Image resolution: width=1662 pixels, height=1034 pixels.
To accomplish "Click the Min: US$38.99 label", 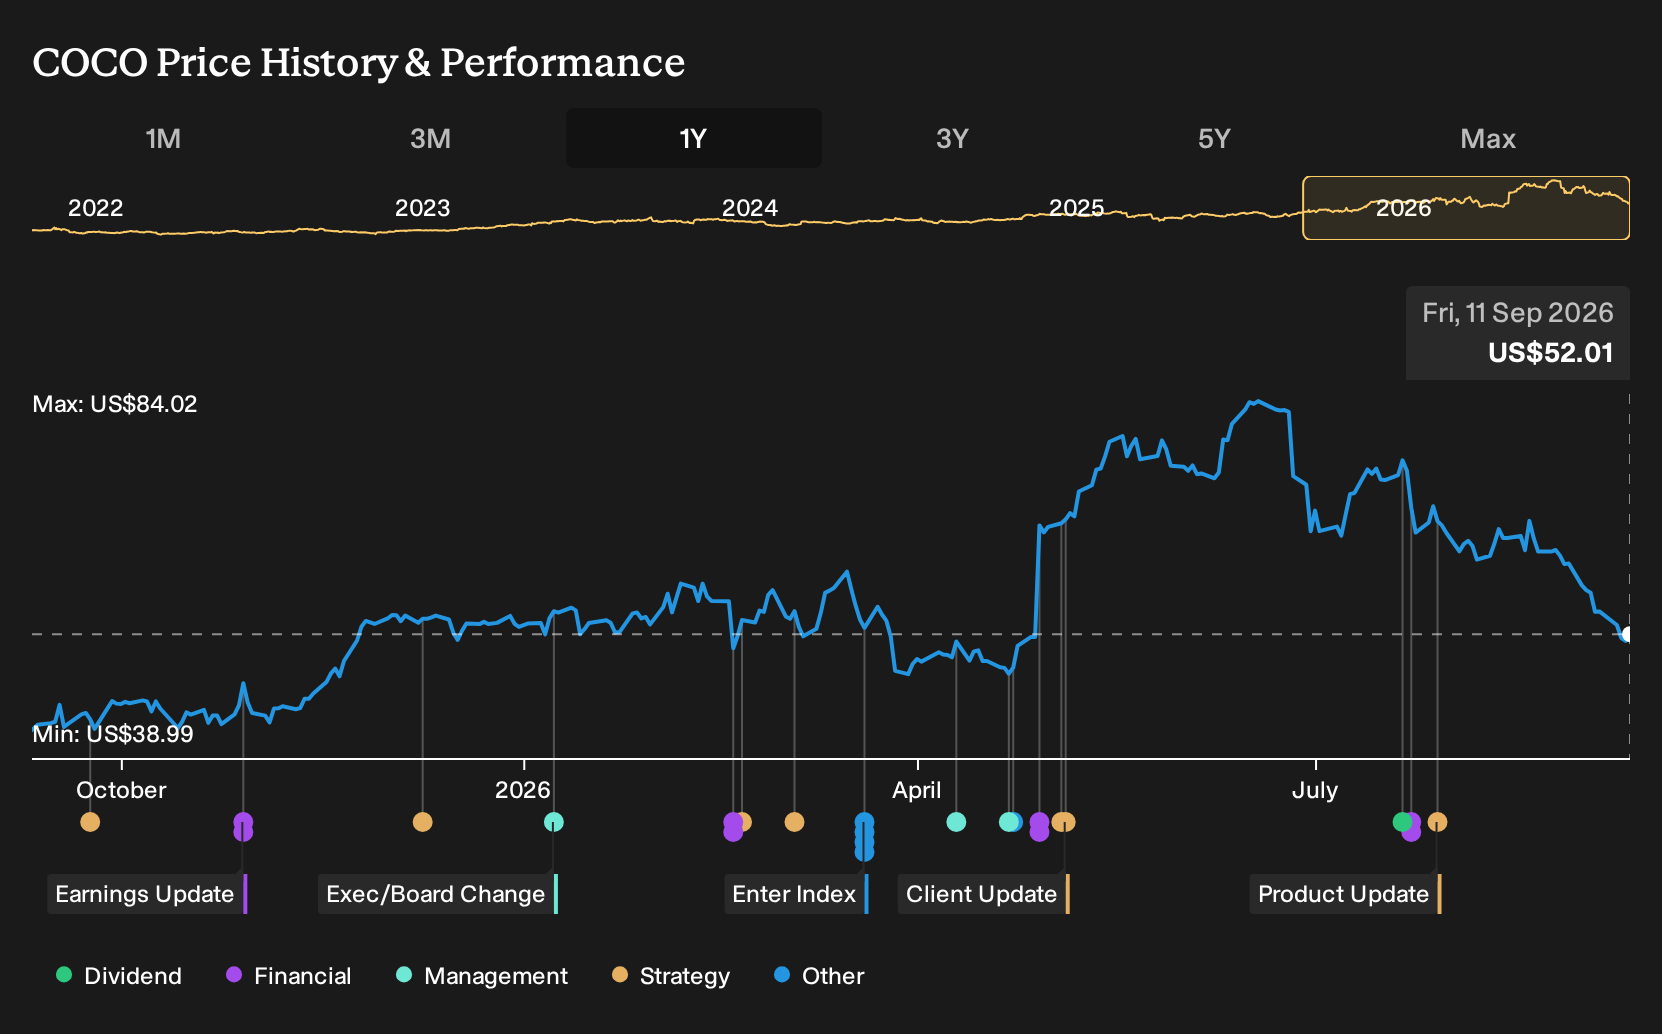I will coord(113,734).
